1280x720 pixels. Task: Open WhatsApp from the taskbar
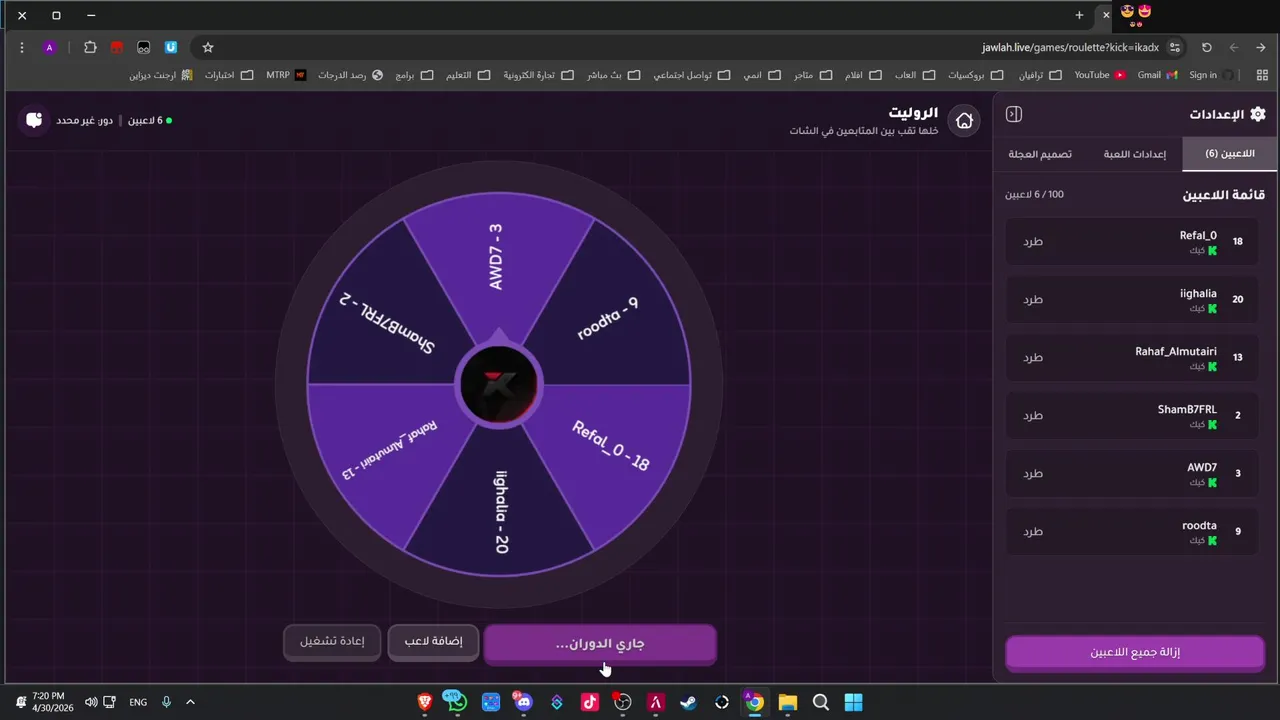[x=457, y=702]
